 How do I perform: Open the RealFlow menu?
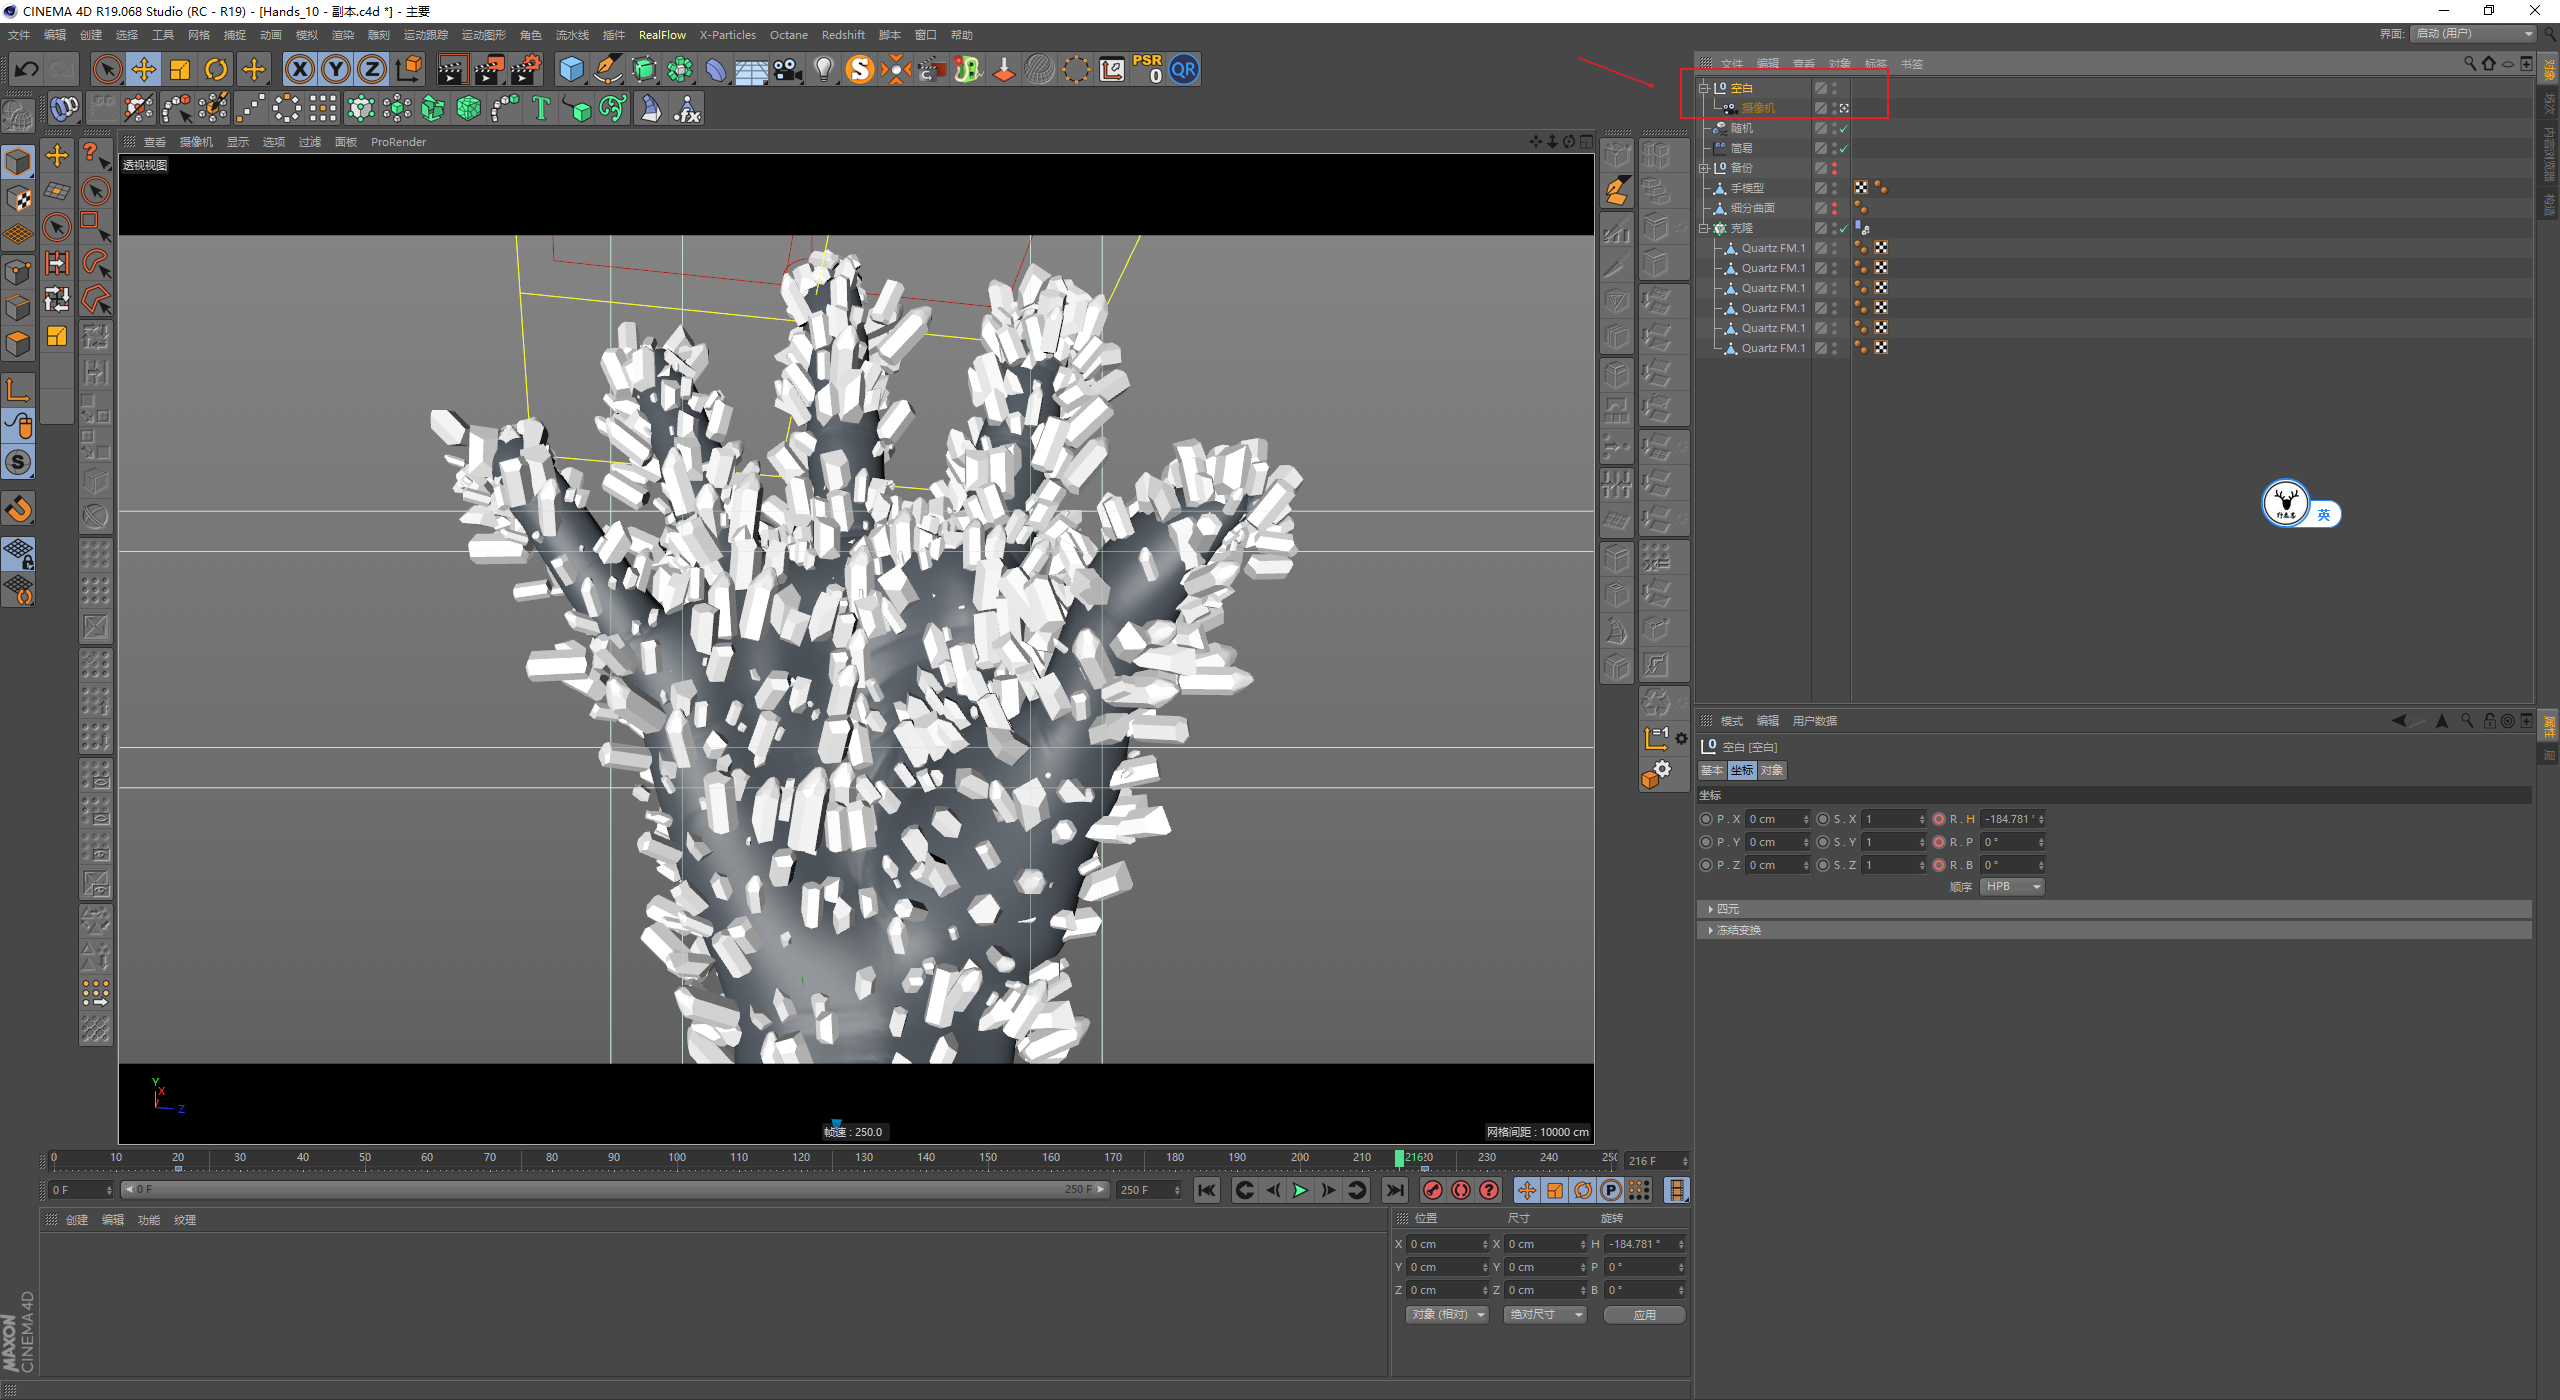pos(662,35)
